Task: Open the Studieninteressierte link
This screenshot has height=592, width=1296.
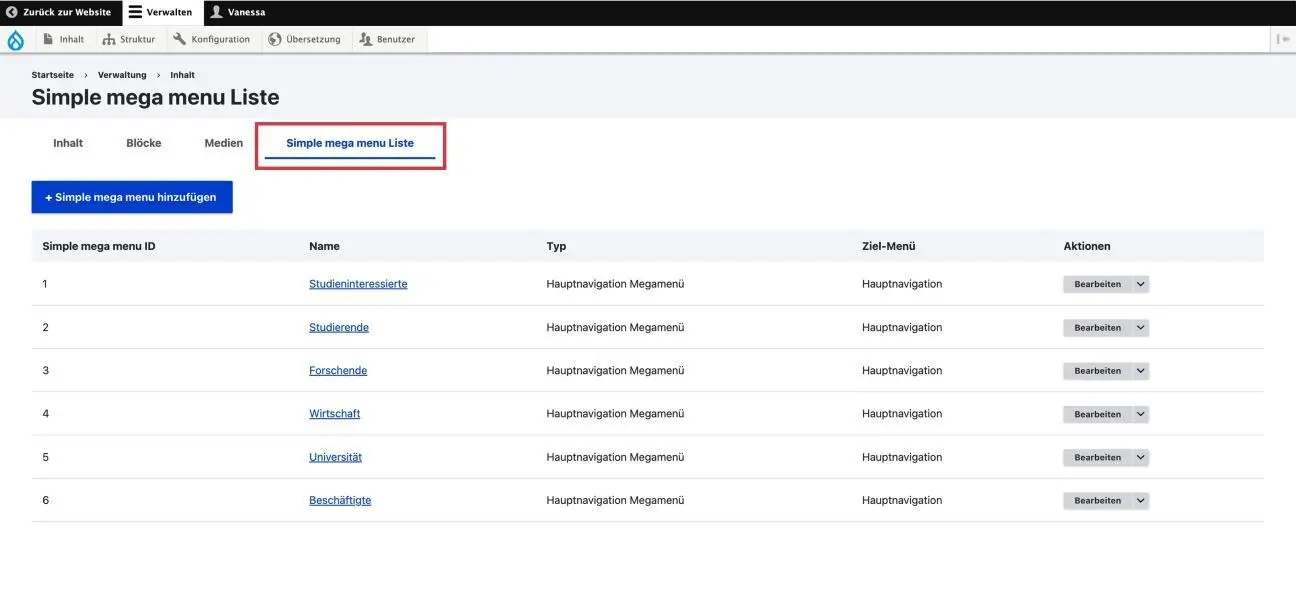Action: coord(357,283)
